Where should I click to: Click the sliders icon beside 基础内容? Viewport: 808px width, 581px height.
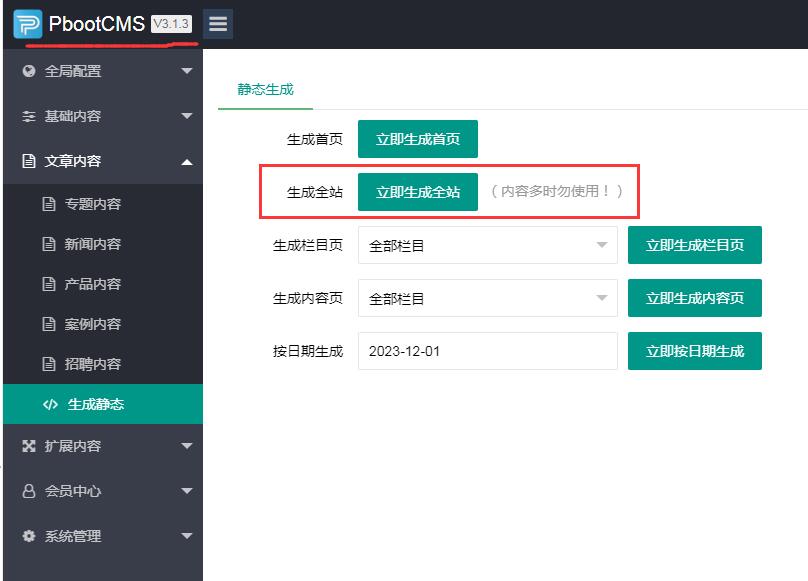(x=29, y=116)
